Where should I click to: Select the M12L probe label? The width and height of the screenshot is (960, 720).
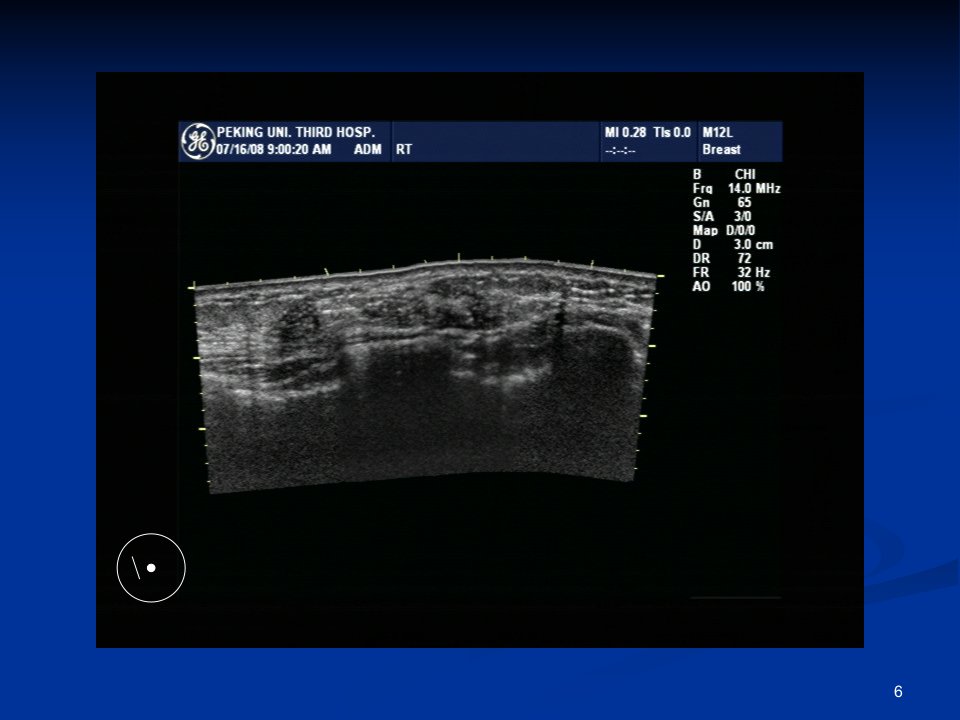(718, 132)
